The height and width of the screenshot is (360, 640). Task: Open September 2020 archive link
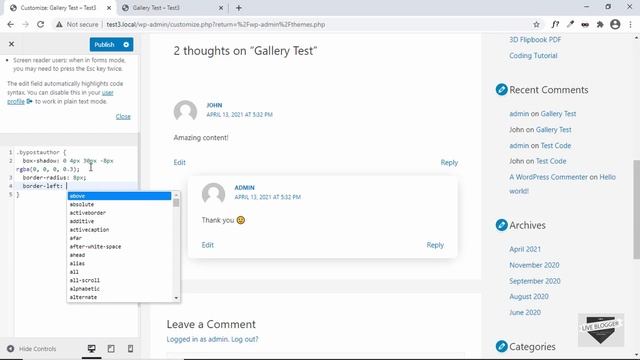coord(535,281)
